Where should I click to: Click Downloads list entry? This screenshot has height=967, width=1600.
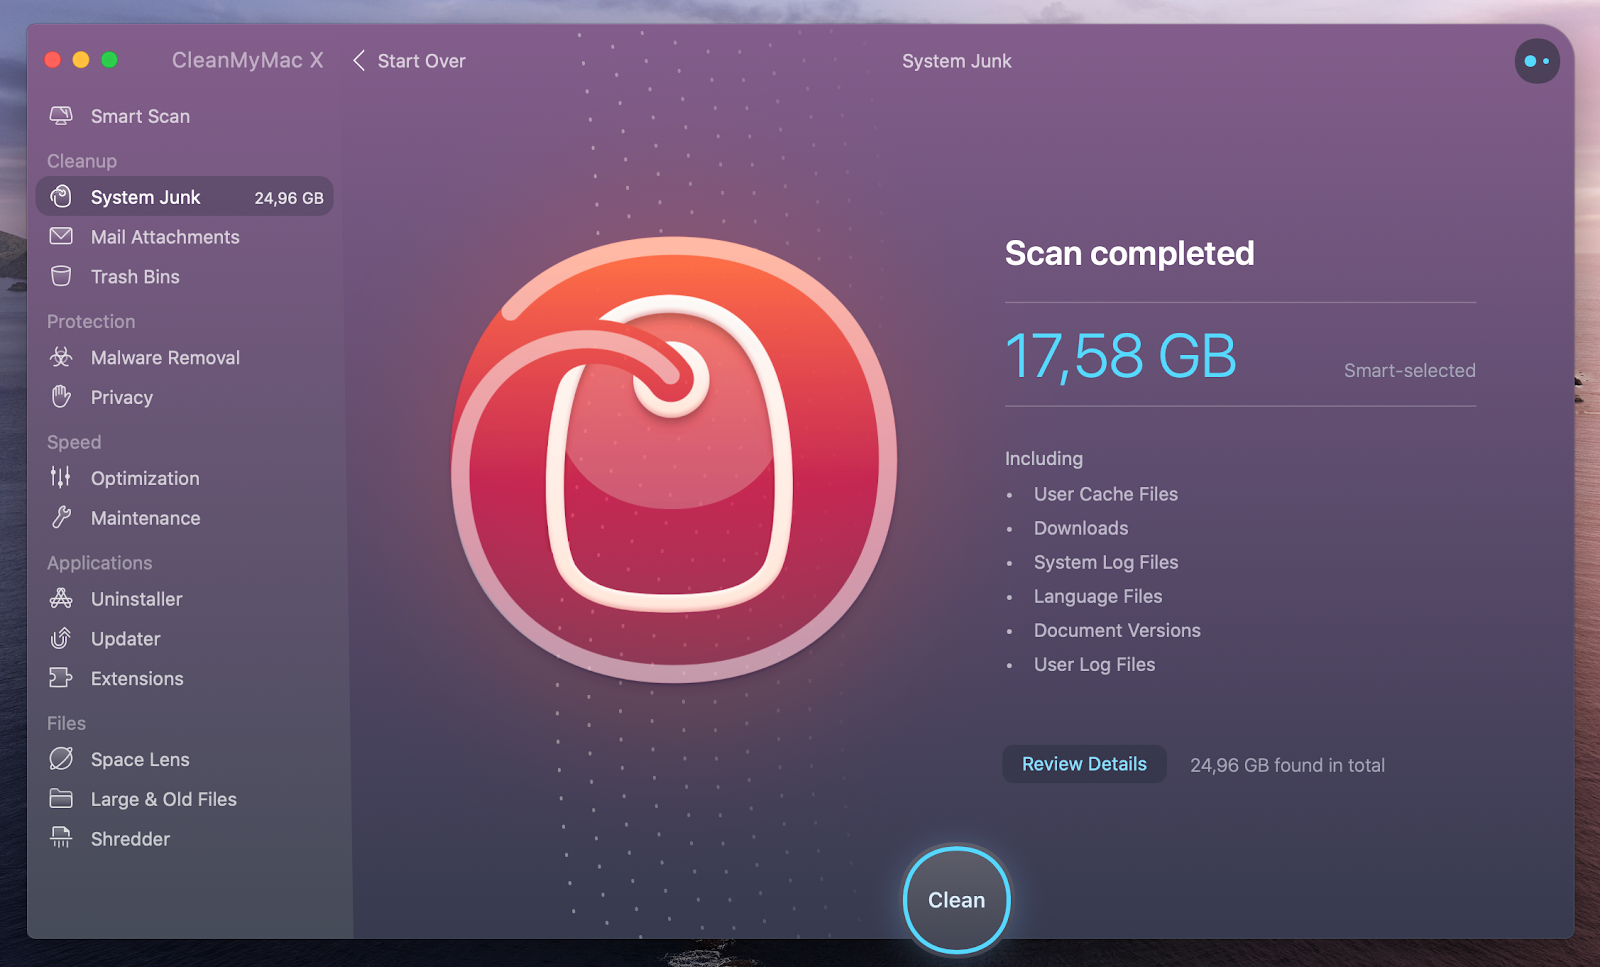1081,528
